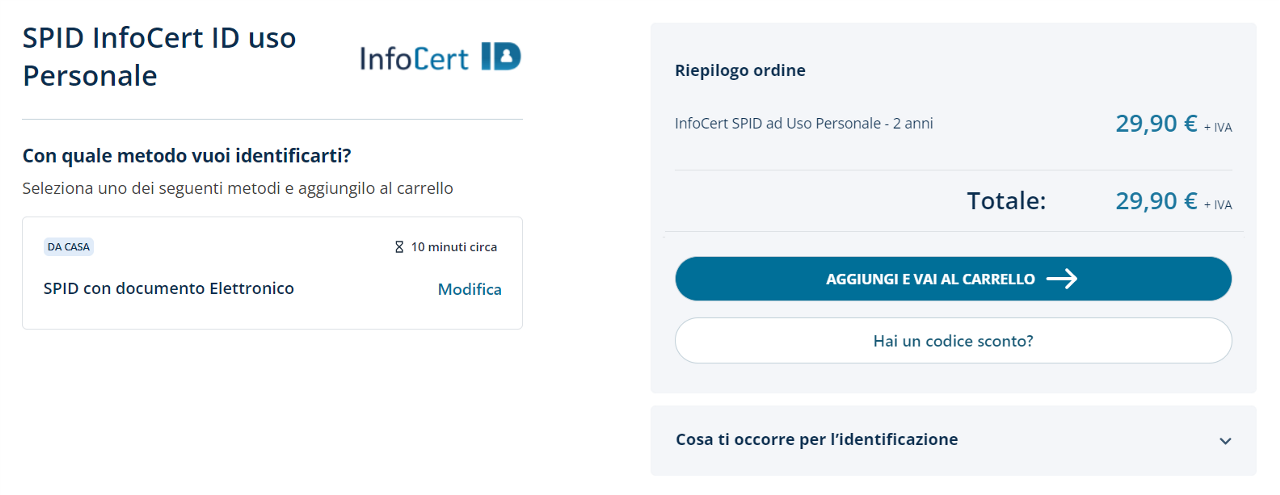Viewport: 1280px width, 495px height.
Task: Click the 'Seleziona uno dei seguenti metodi' text
Action: point(237,188)
